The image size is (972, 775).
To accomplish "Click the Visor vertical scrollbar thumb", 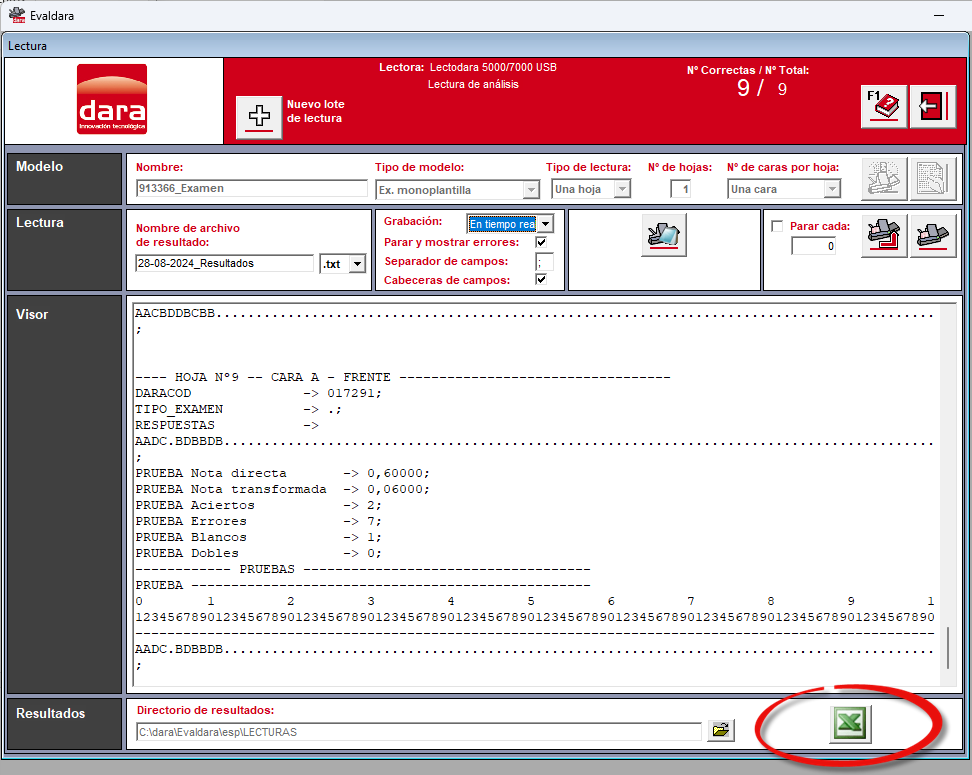I will 948,648.
